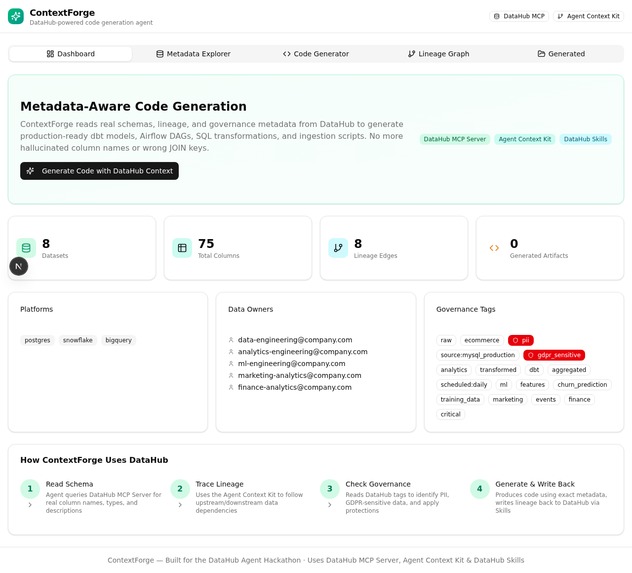Viewport: 632px width, 573px height.
Task: Open the Code Generator tab
Action: [316, 54]
